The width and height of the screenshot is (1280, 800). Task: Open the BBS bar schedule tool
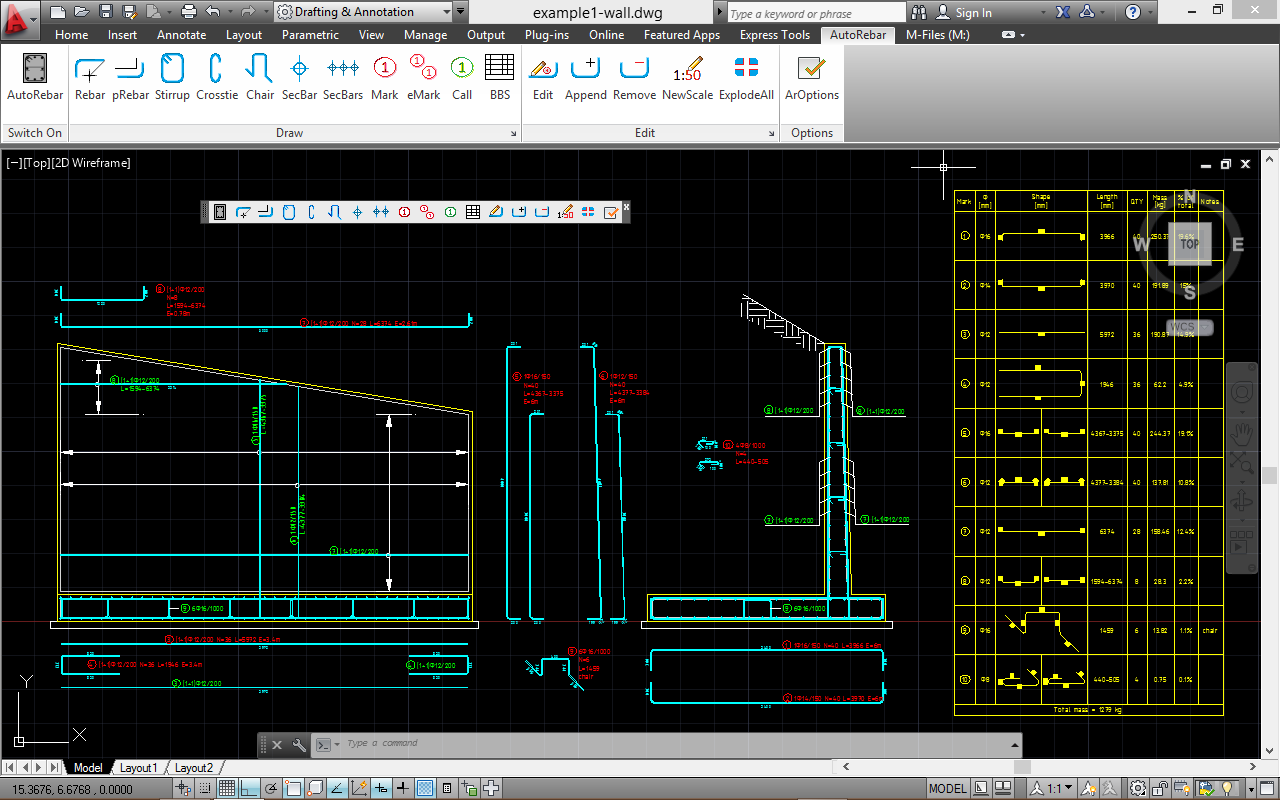tap(499, 78)
